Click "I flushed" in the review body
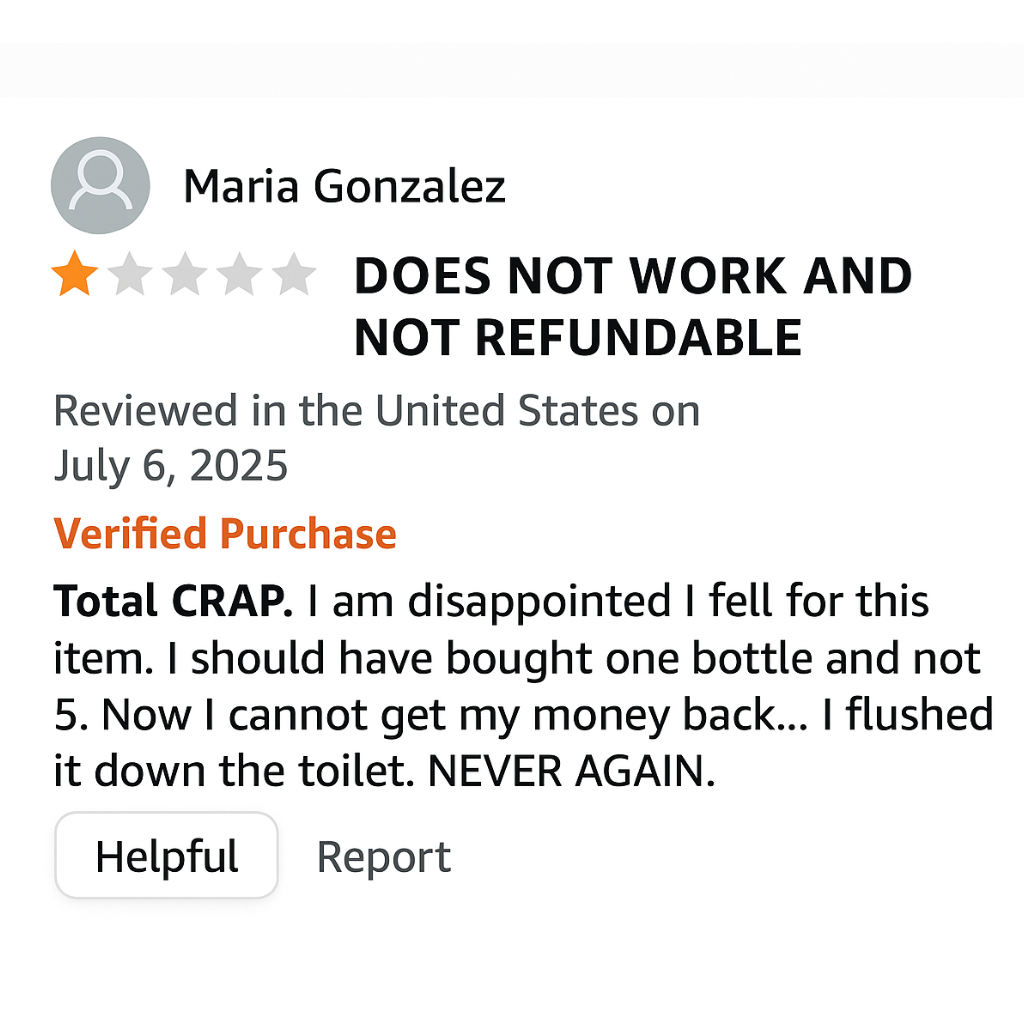1024x1024 pixels. [907, 715]
